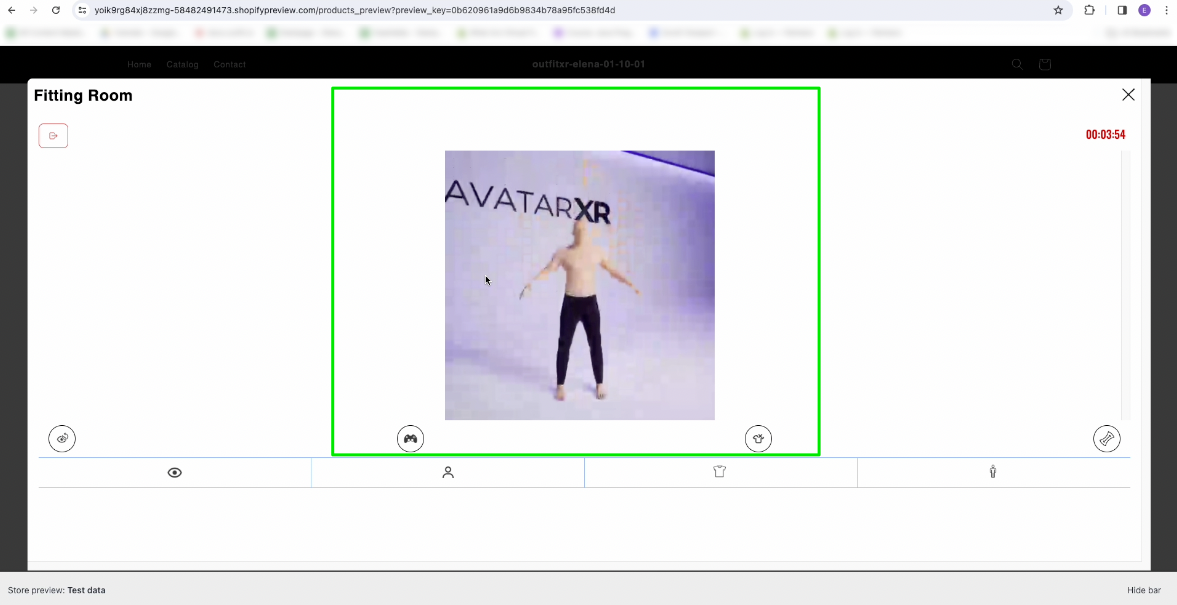
Task: Click the round eye rotation icon
Action: point(62,438)
